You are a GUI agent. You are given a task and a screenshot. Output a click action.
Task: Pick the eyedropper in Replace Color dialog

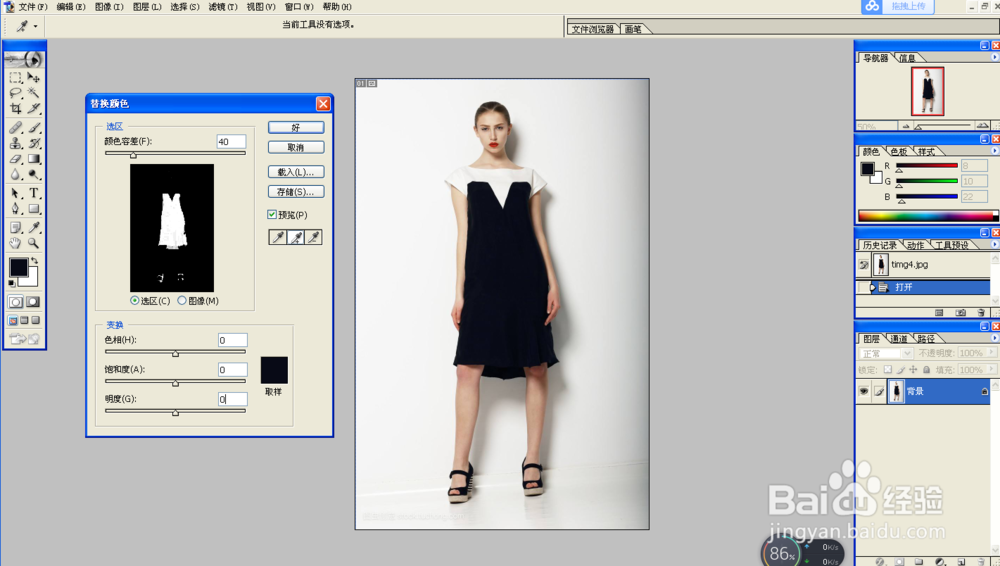278,237
